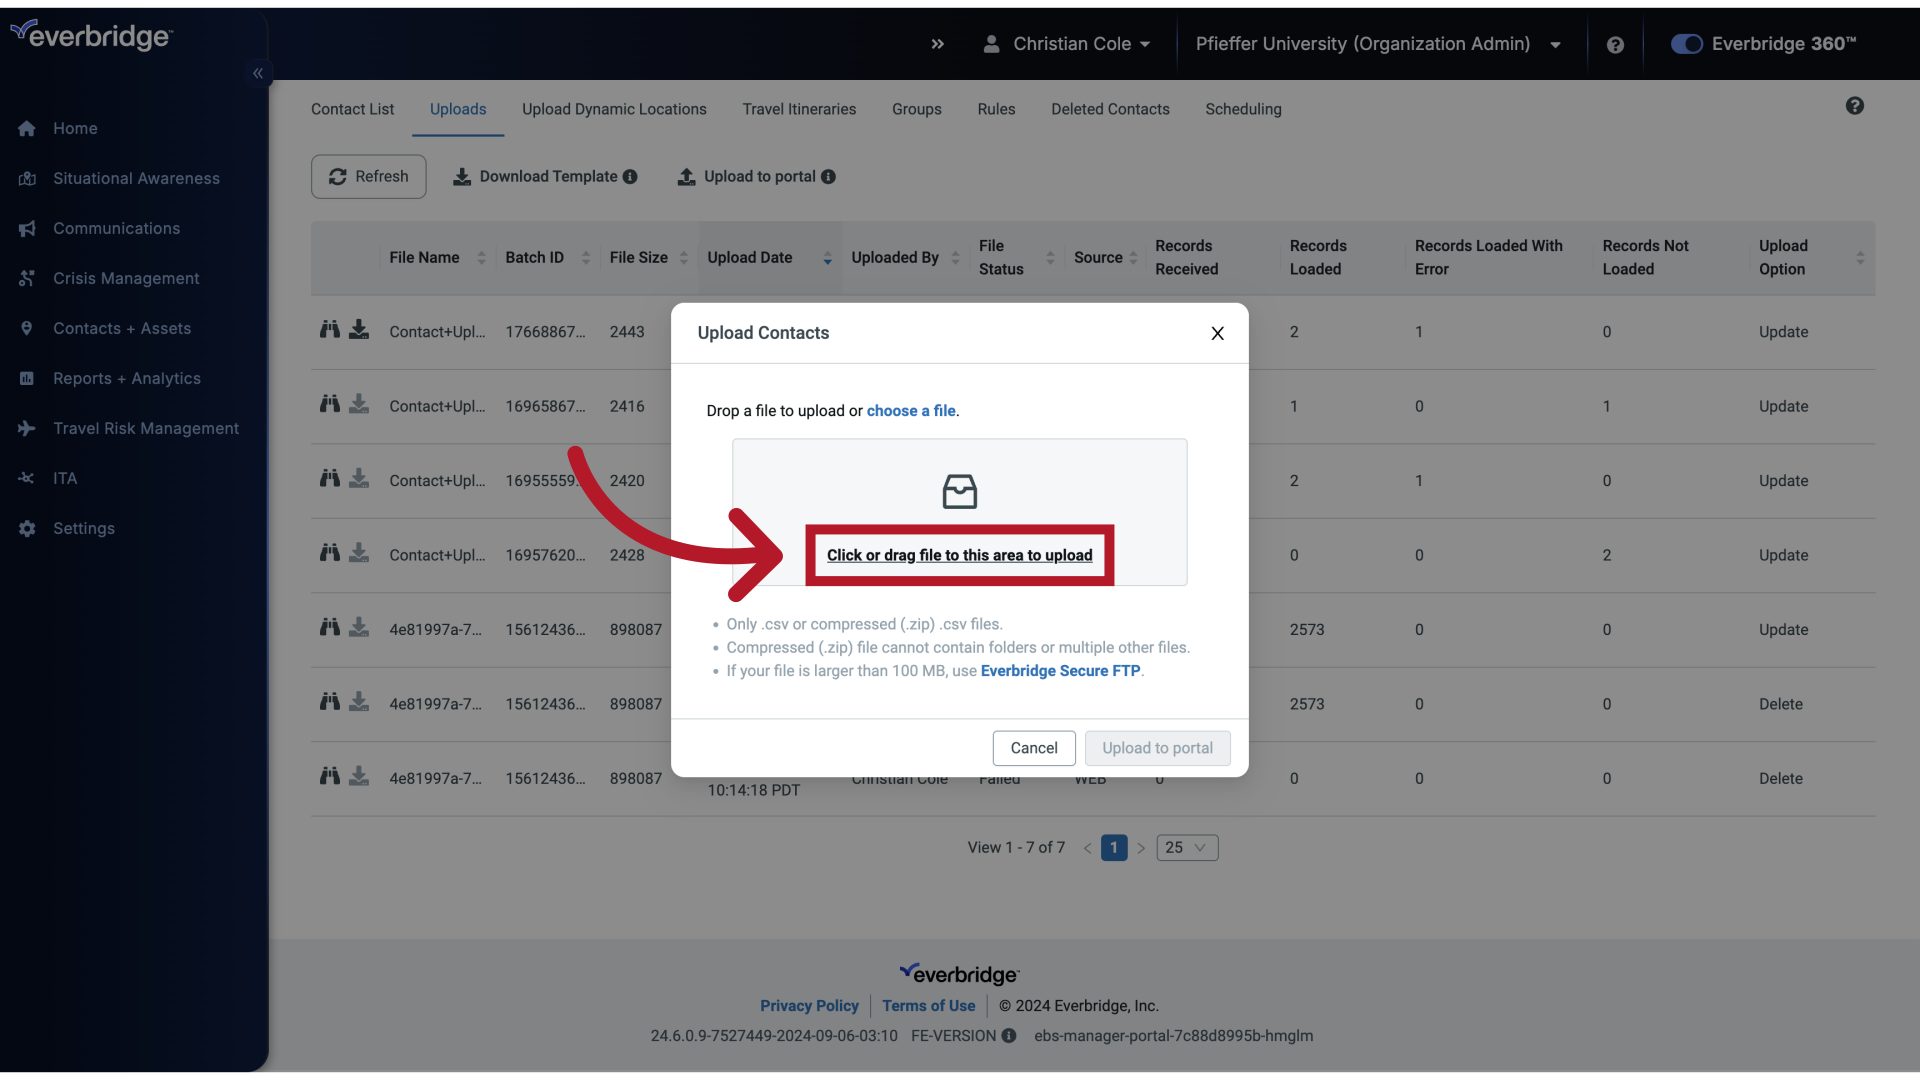Click the binoculars icon on the first upload row
The image size is (1920, 1080).
[x=329, y=328]
